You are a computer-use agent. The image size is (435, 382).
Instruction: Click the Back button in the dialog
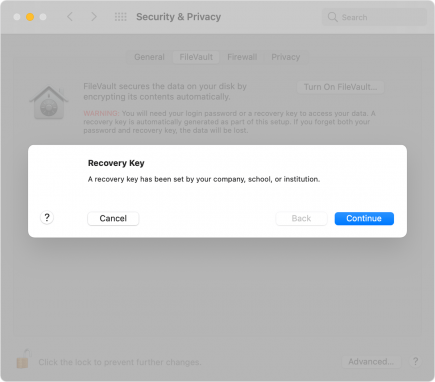[301, 218]
